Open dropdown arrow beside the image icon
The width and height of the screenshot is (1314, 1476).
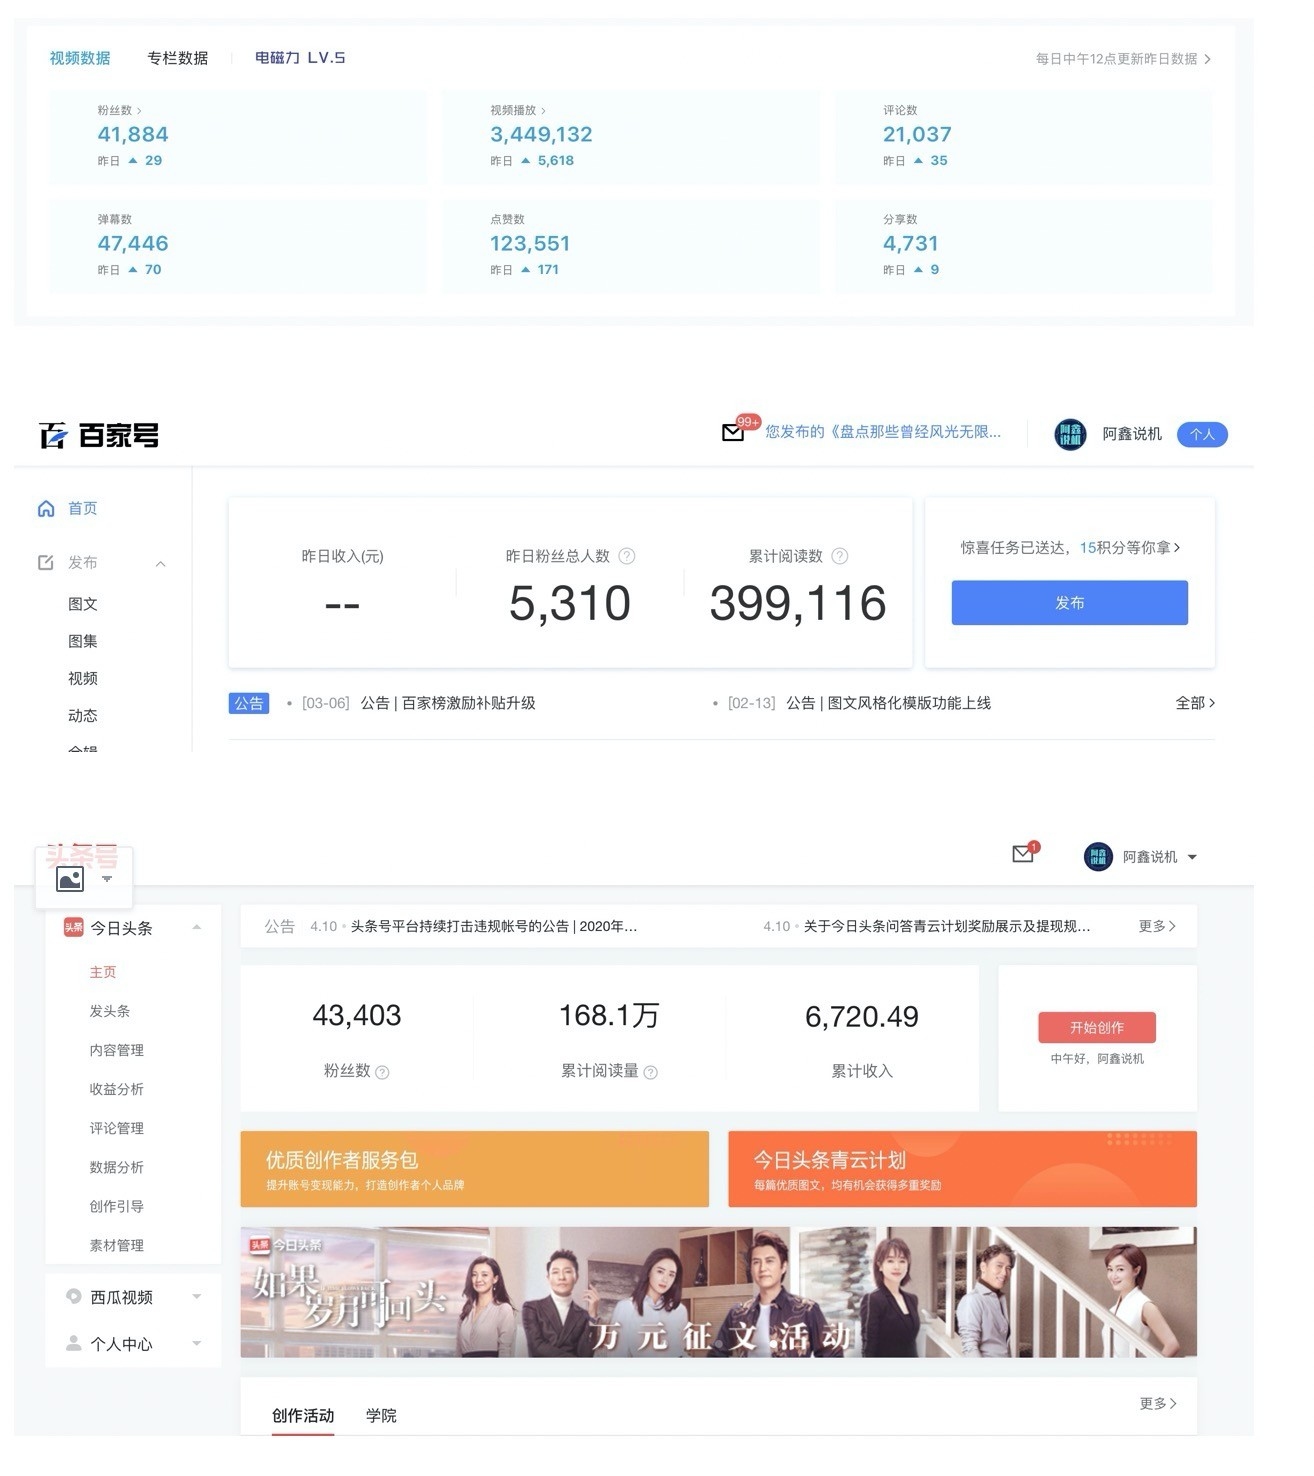coord(107,880)
